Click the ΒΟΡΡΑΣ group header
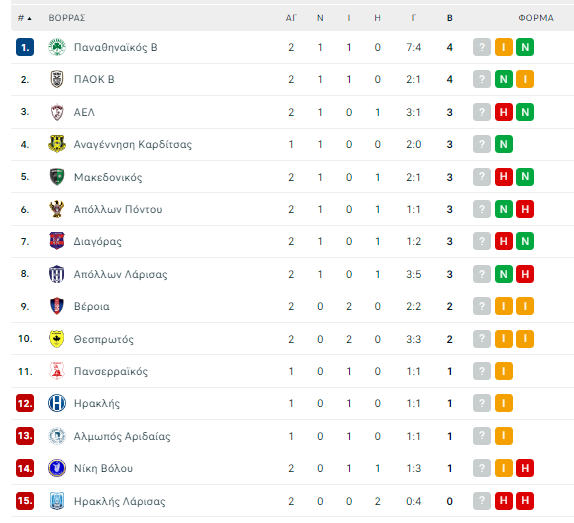This screenshot has width=574, height=523. point(67,18)
